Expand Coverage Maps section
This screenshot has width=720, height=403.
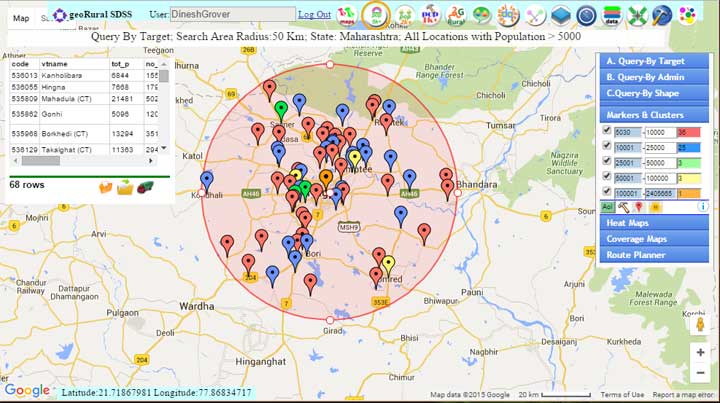[x=654, y=239]
